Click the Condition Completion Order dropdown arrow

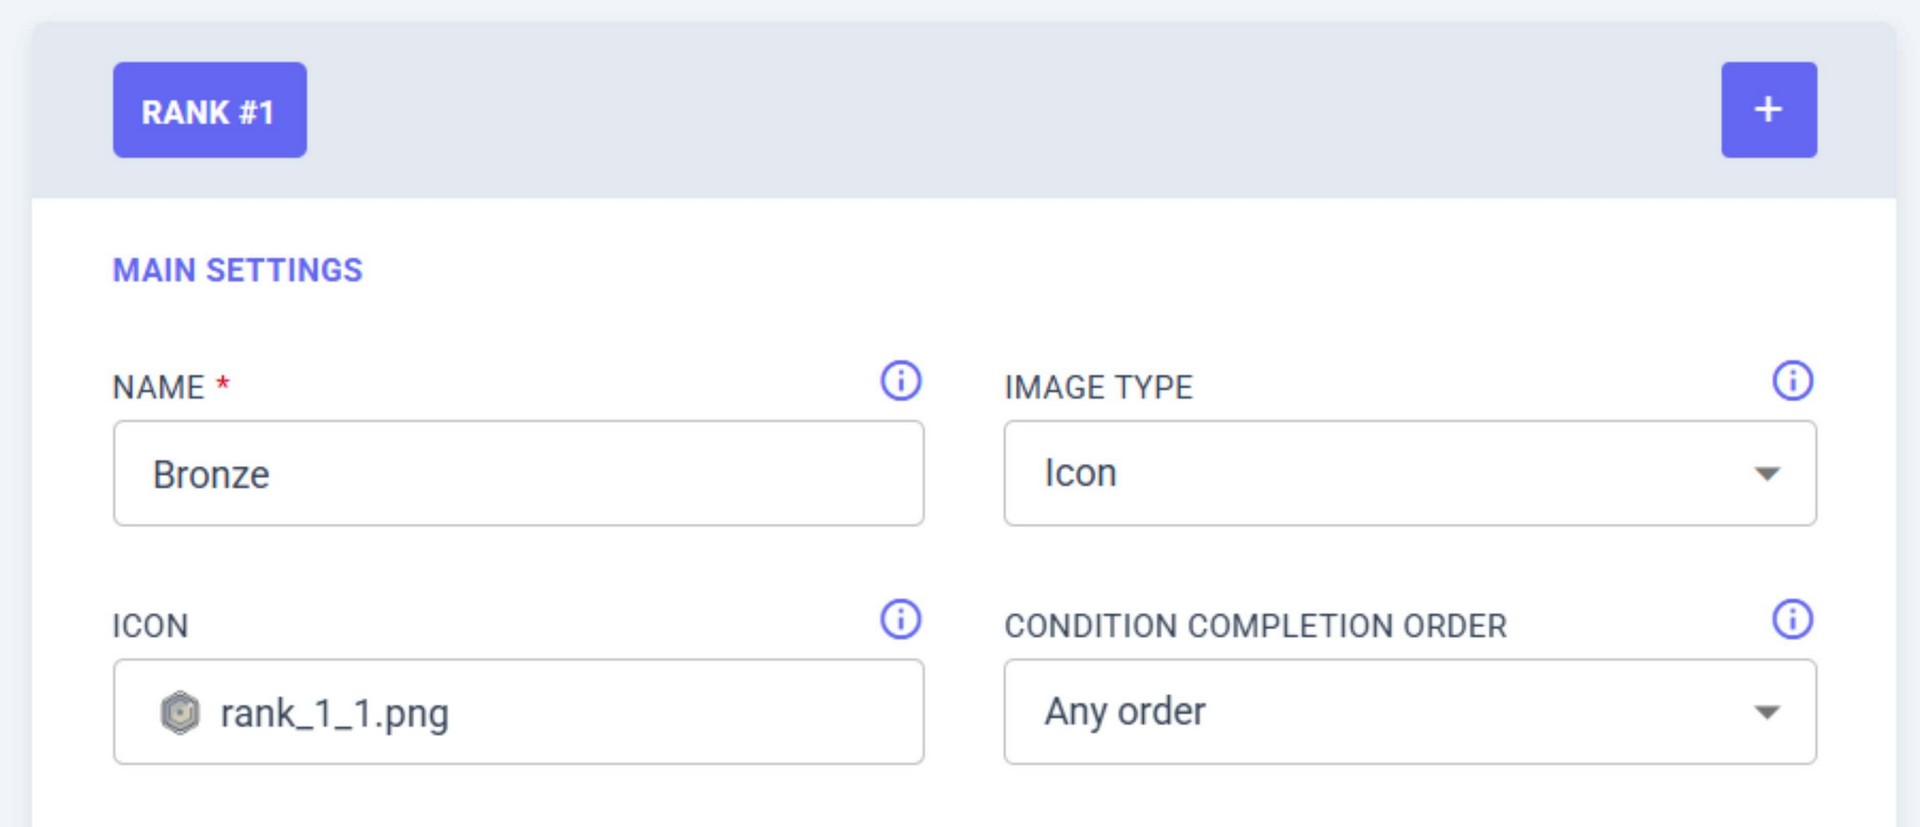1767,712
